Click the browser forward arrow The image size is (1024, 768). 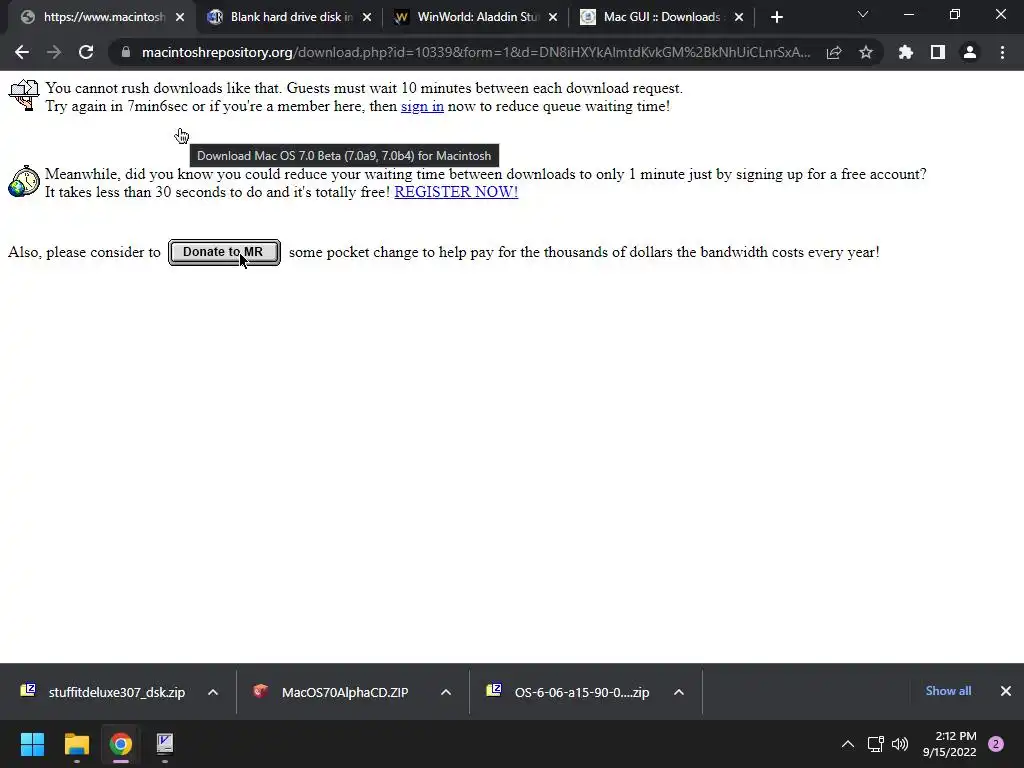coord(54,52)
